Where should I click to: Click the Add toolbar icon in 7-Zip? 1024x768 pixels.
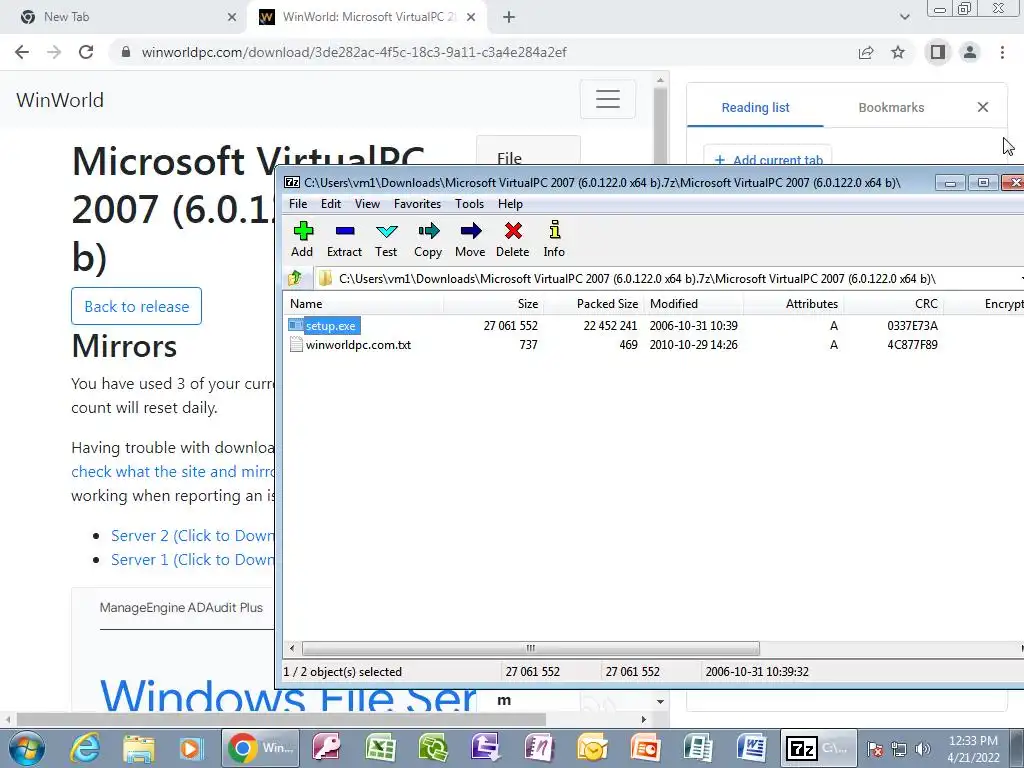(302, 240)
